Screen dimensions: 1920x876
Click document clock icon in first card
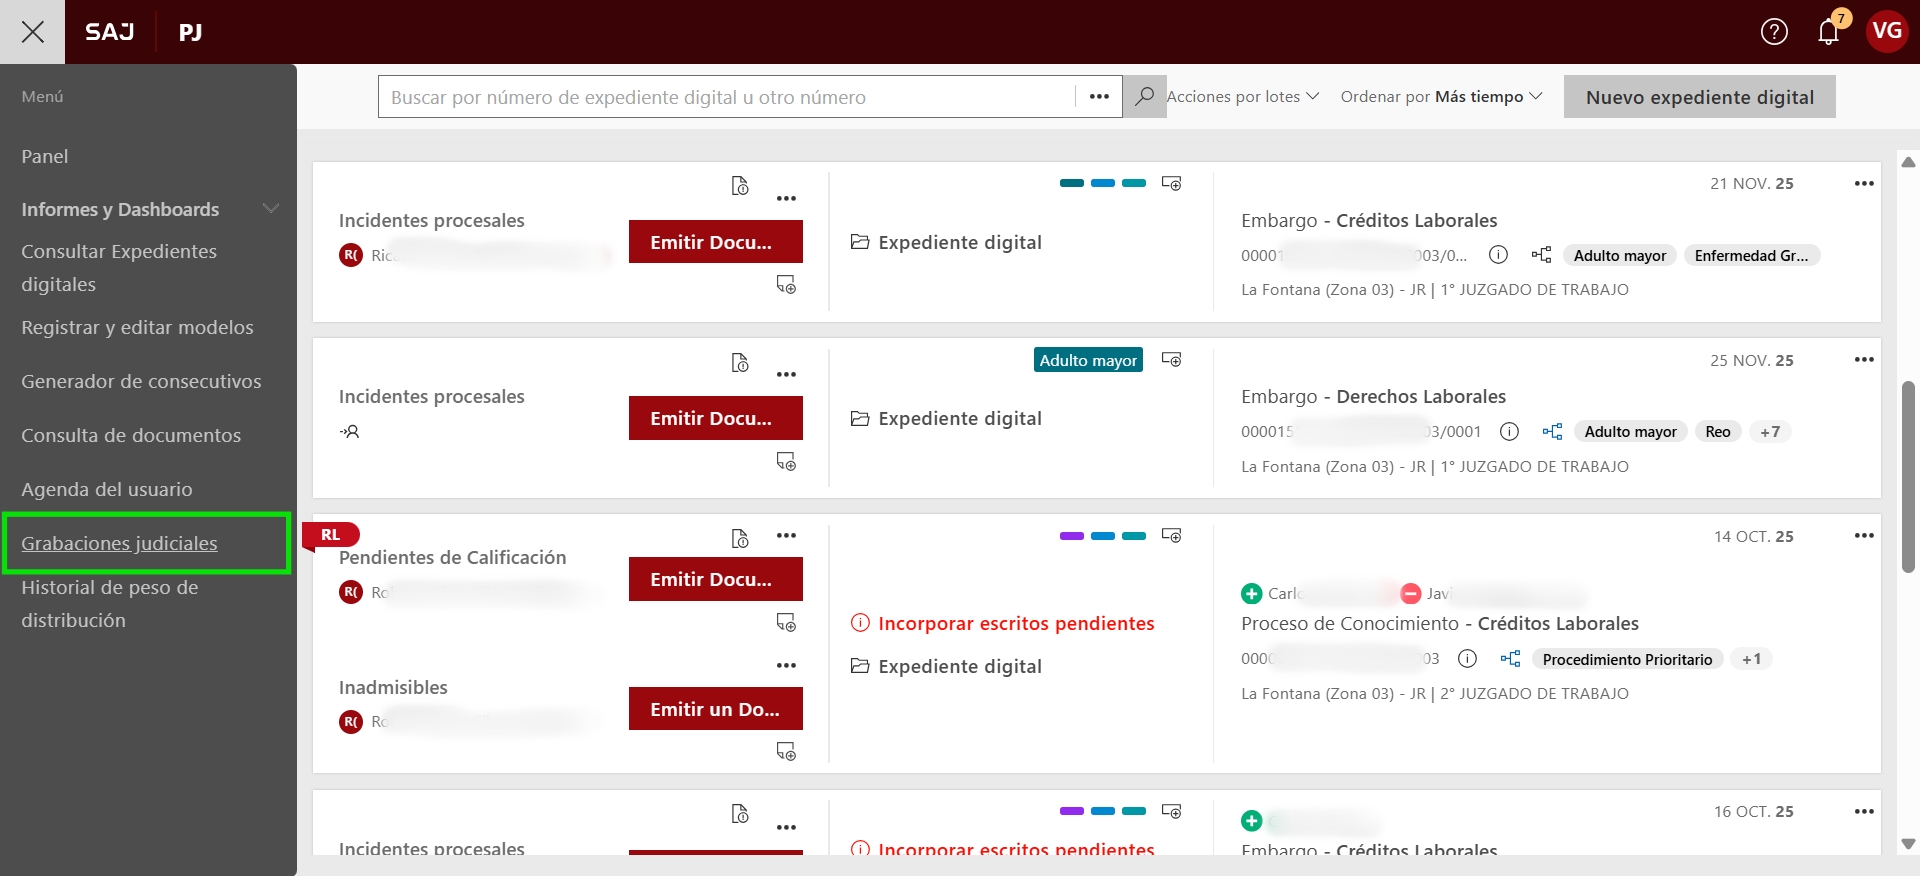[740, 186]
